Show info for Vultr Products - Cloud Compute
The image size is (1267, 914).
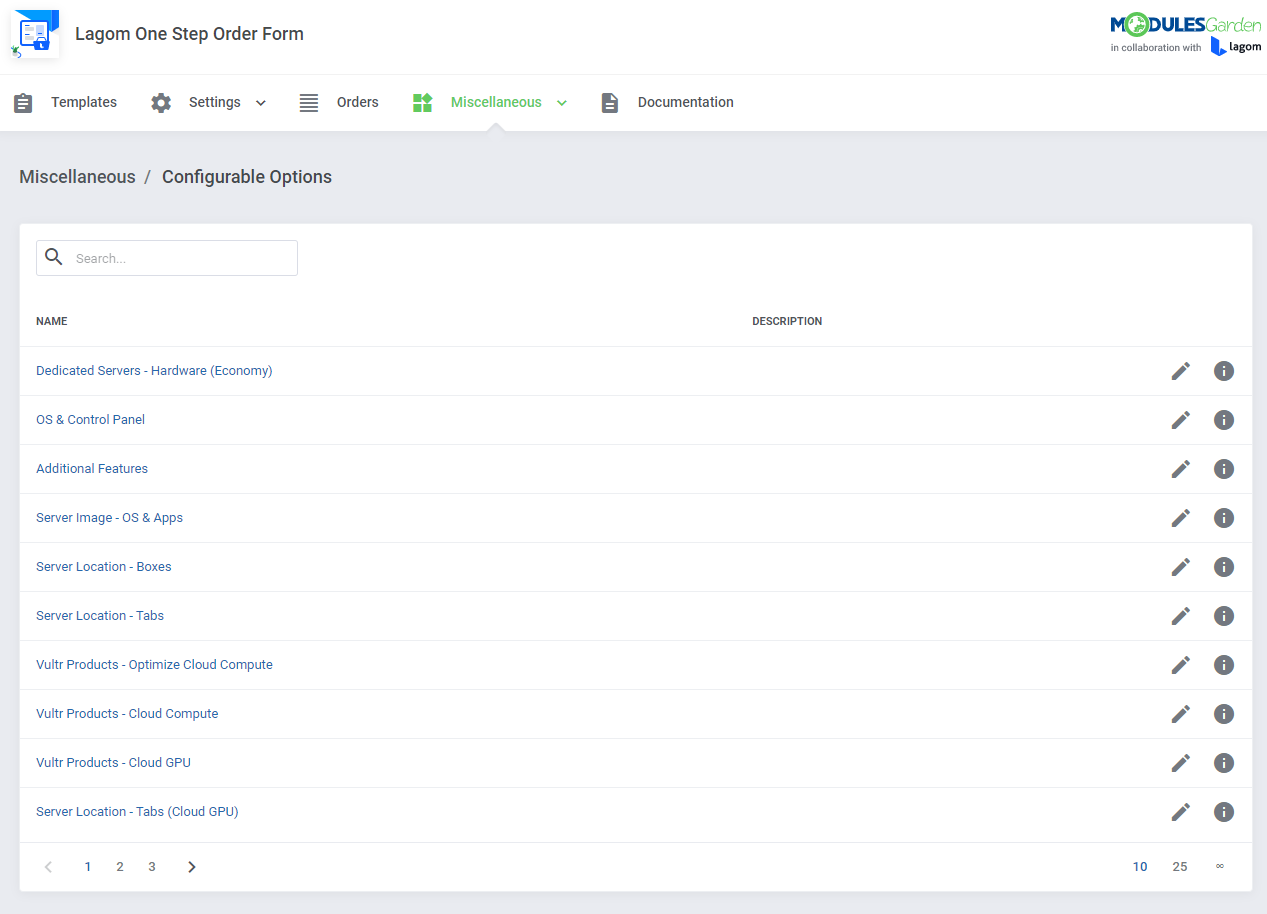click(1224, 714)
